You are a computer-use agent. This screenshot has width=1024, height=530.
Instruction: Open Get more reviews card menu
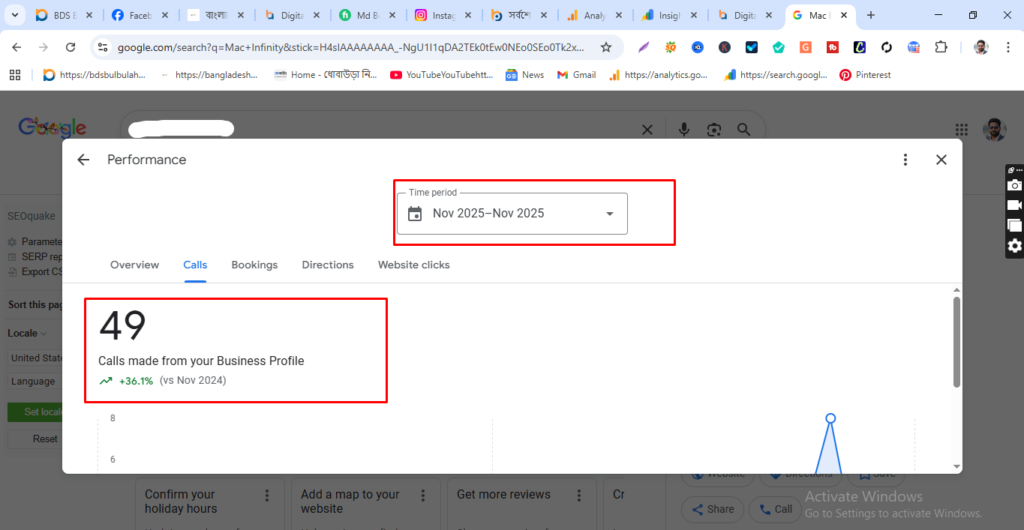[x=579, y=495]
